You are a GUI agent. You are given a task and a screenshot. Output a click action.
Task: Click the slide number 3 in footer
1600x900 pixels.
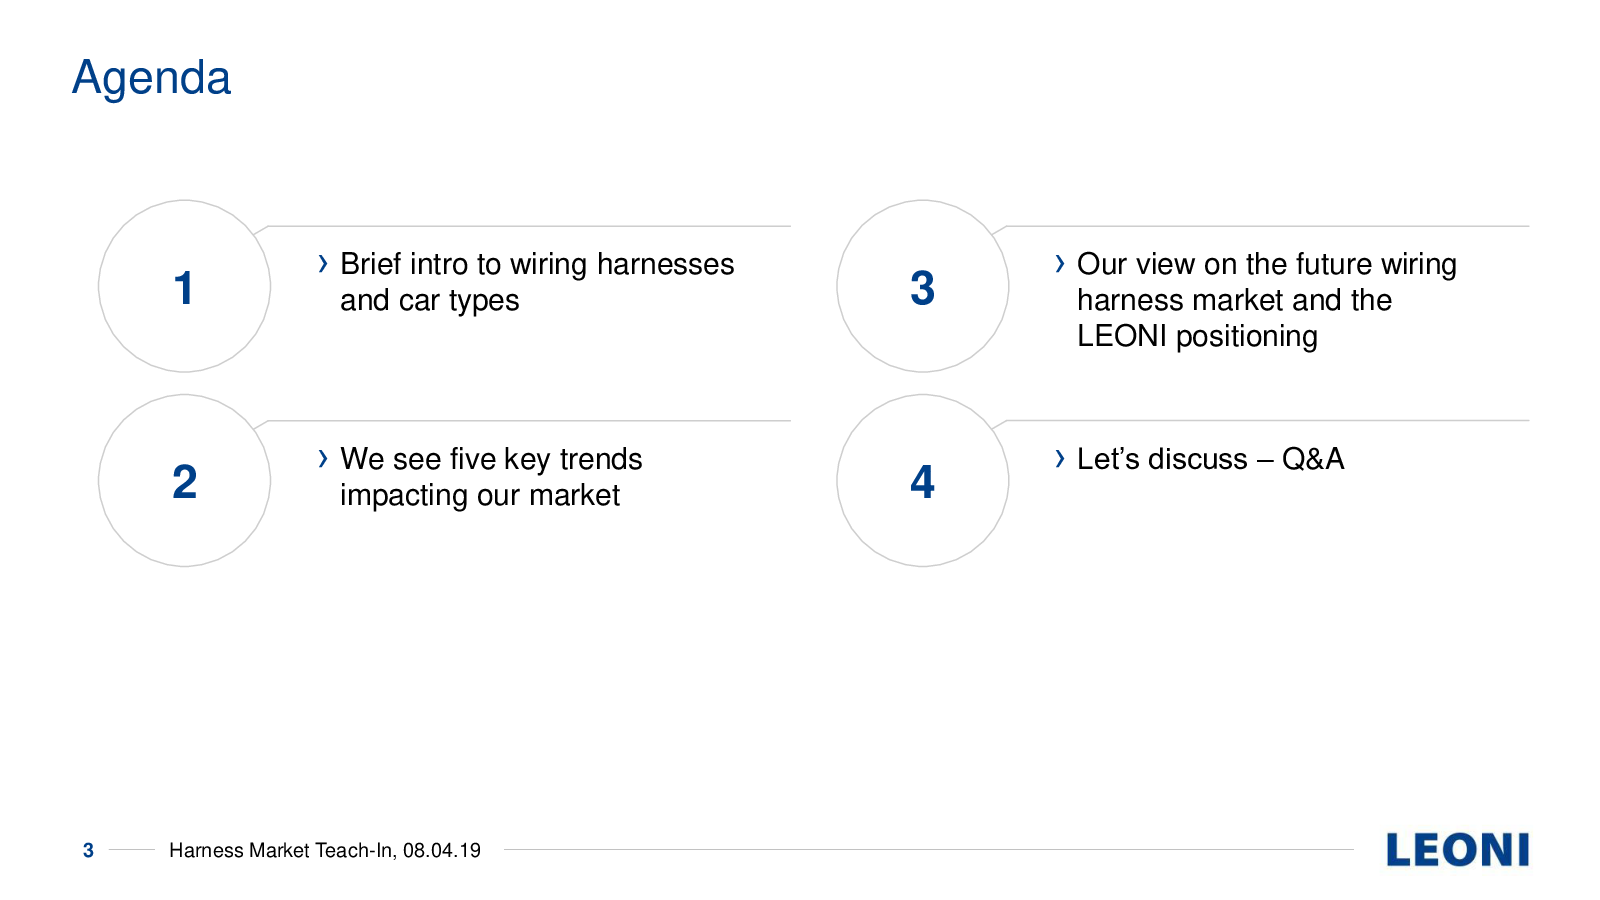88,850
